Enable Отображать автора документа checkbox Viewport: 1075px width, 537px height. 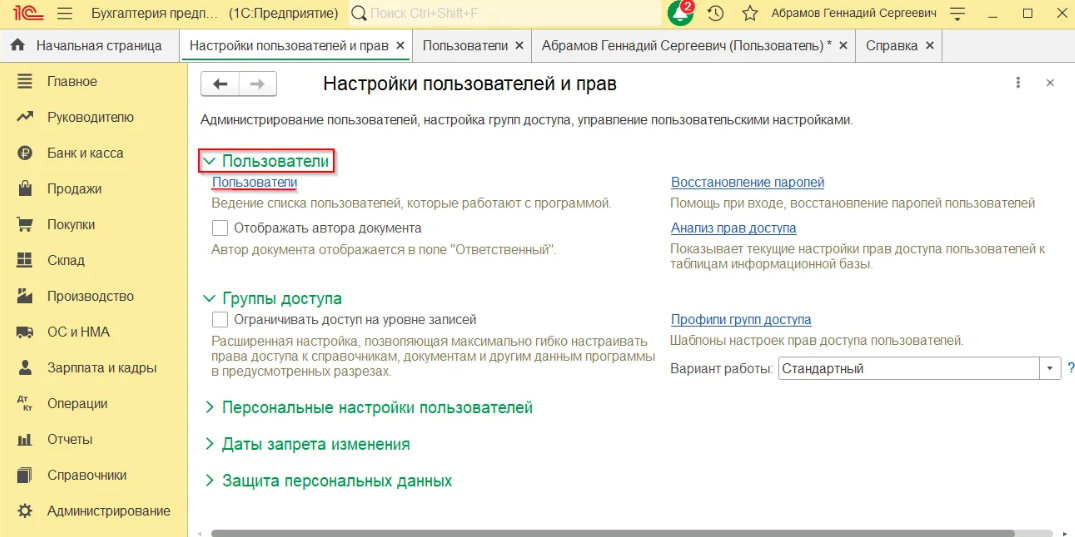(220, 228)
